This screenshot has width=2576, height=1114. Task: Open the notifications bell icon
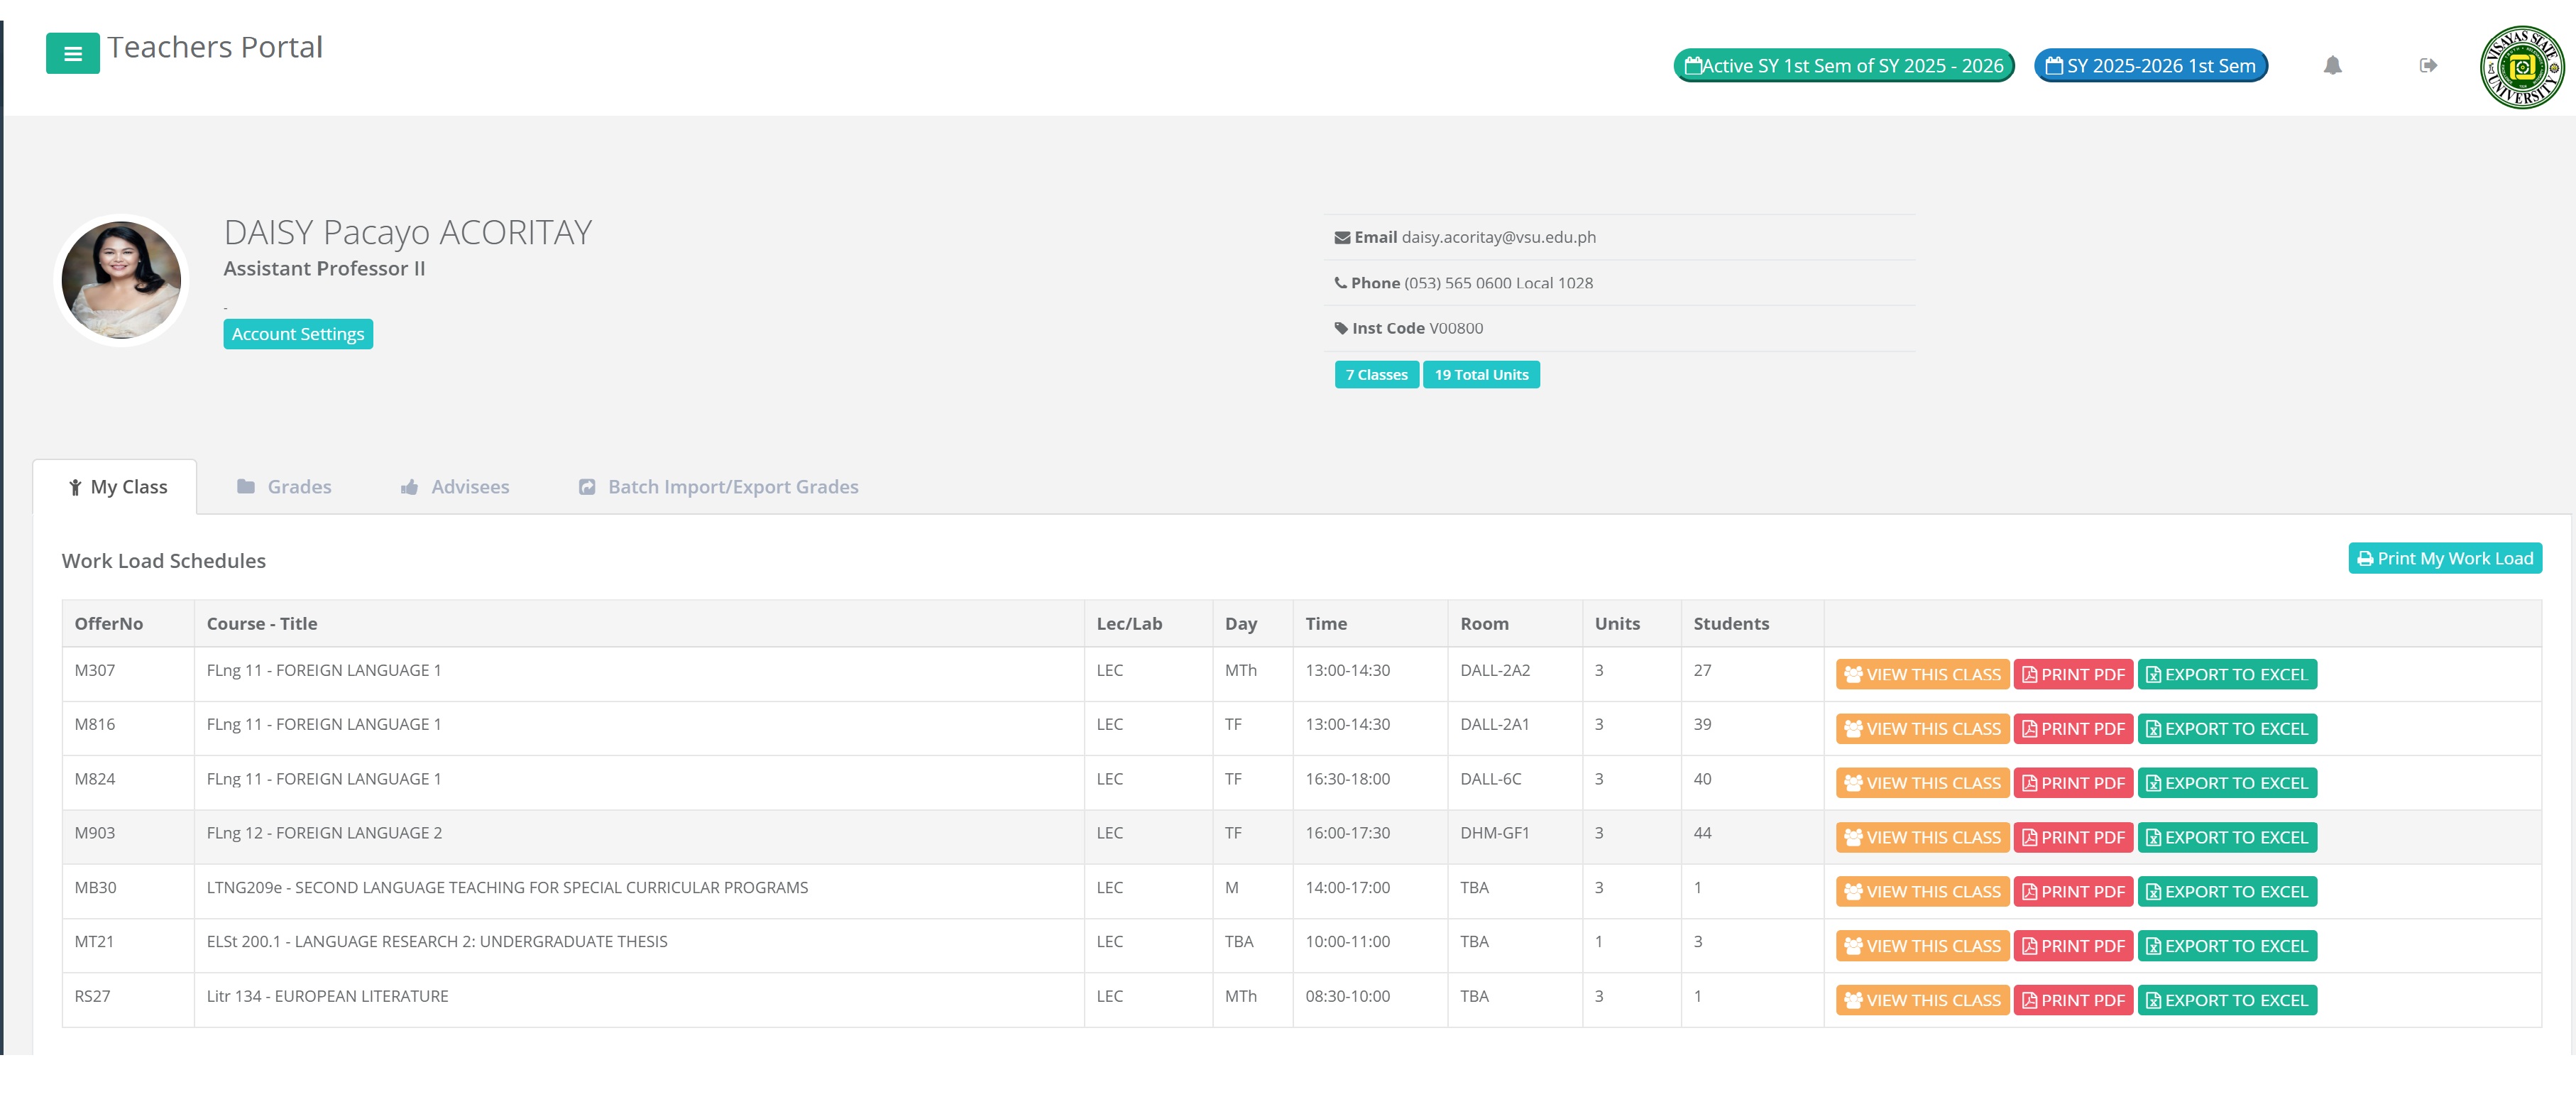click(2332, 66)
